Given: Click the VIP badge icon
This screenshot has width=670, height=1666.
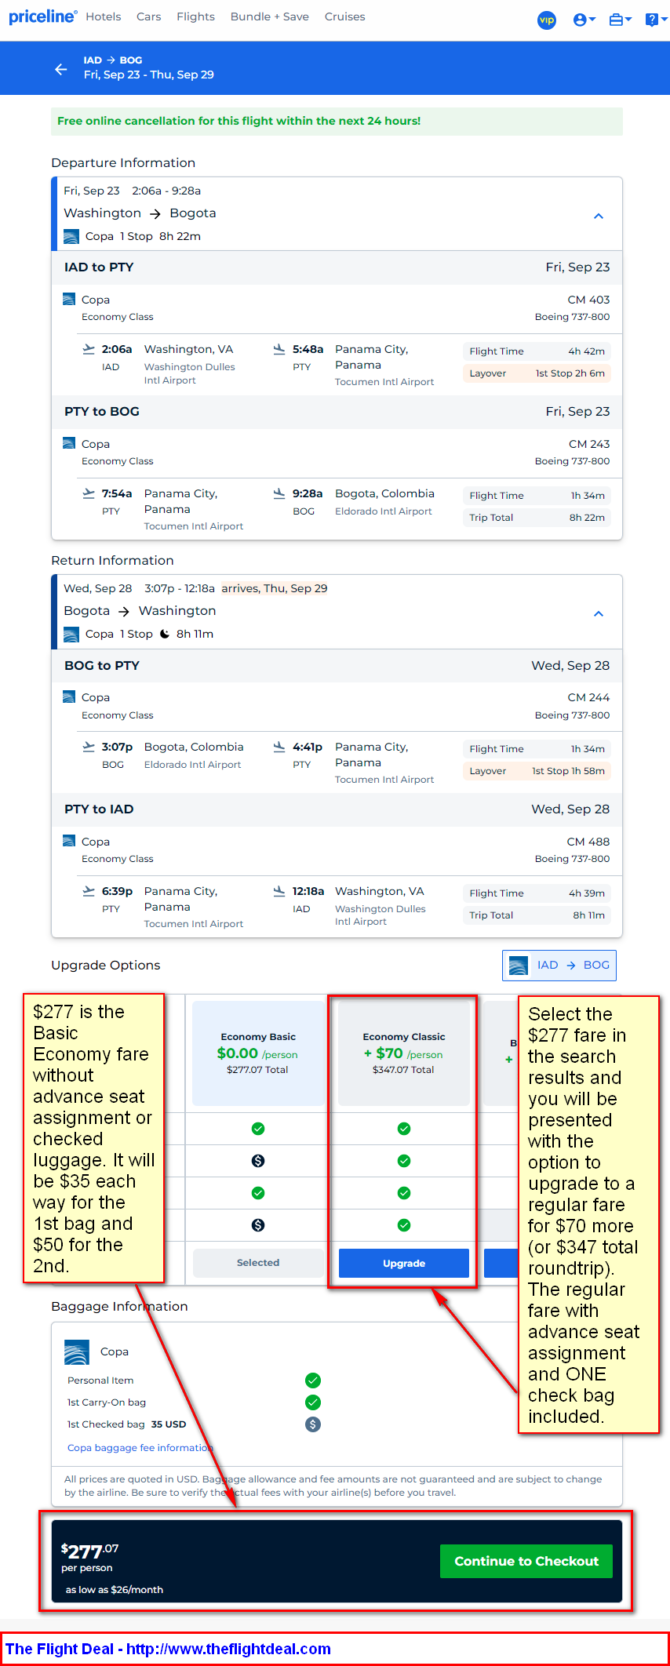Looking at the screenshot, I should click(547, 20).
